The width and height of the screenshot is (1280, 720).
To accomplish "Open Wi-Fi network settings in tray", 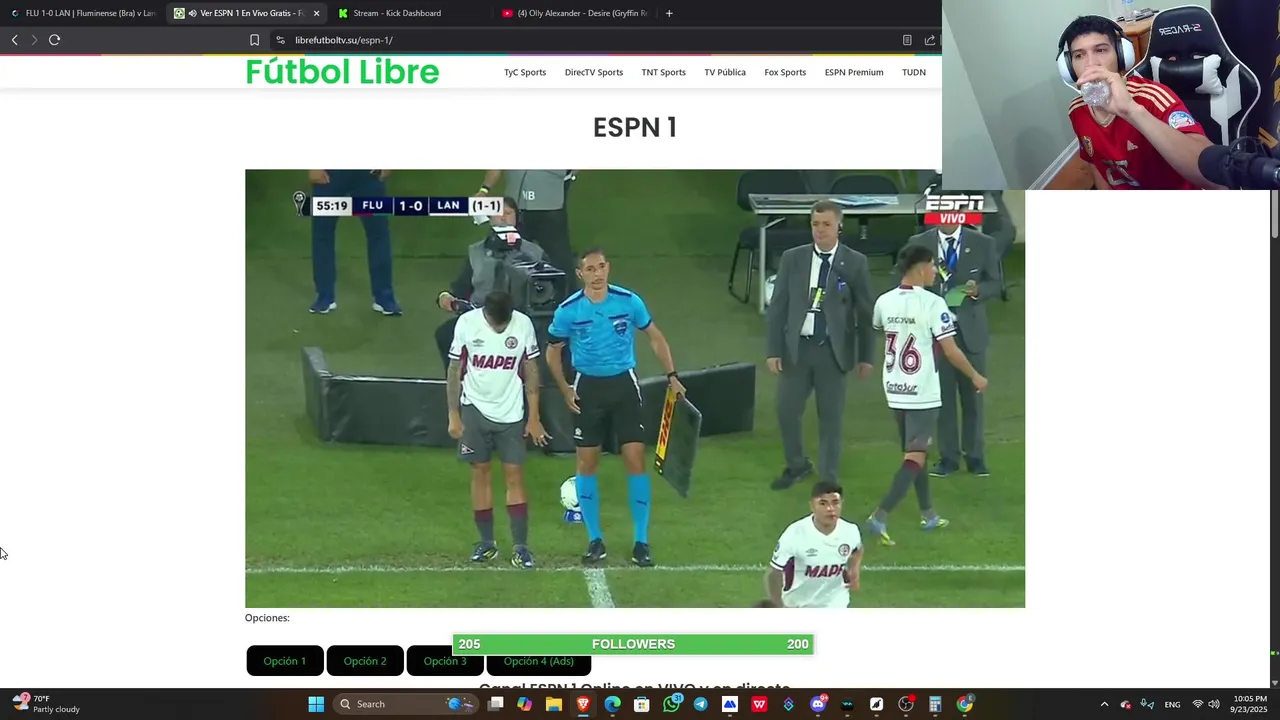I will coord(1197,704).
